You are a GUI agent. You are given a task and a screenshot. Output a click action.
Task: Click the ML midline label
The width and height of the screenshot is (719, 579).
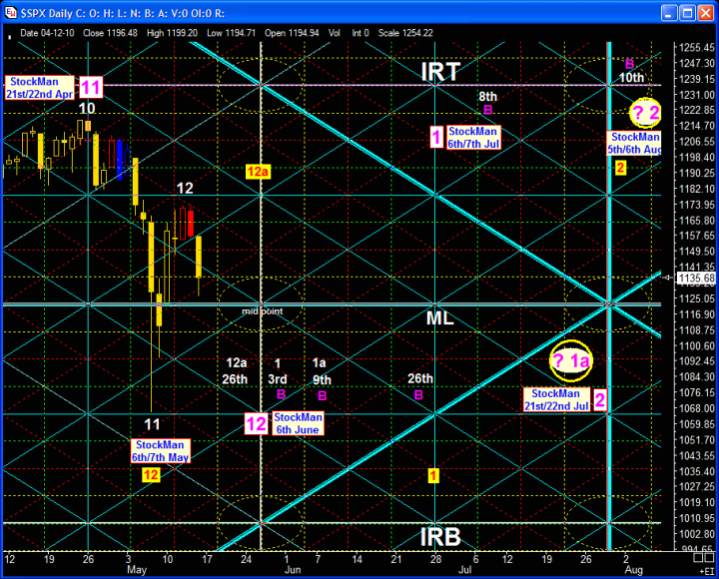440,315
